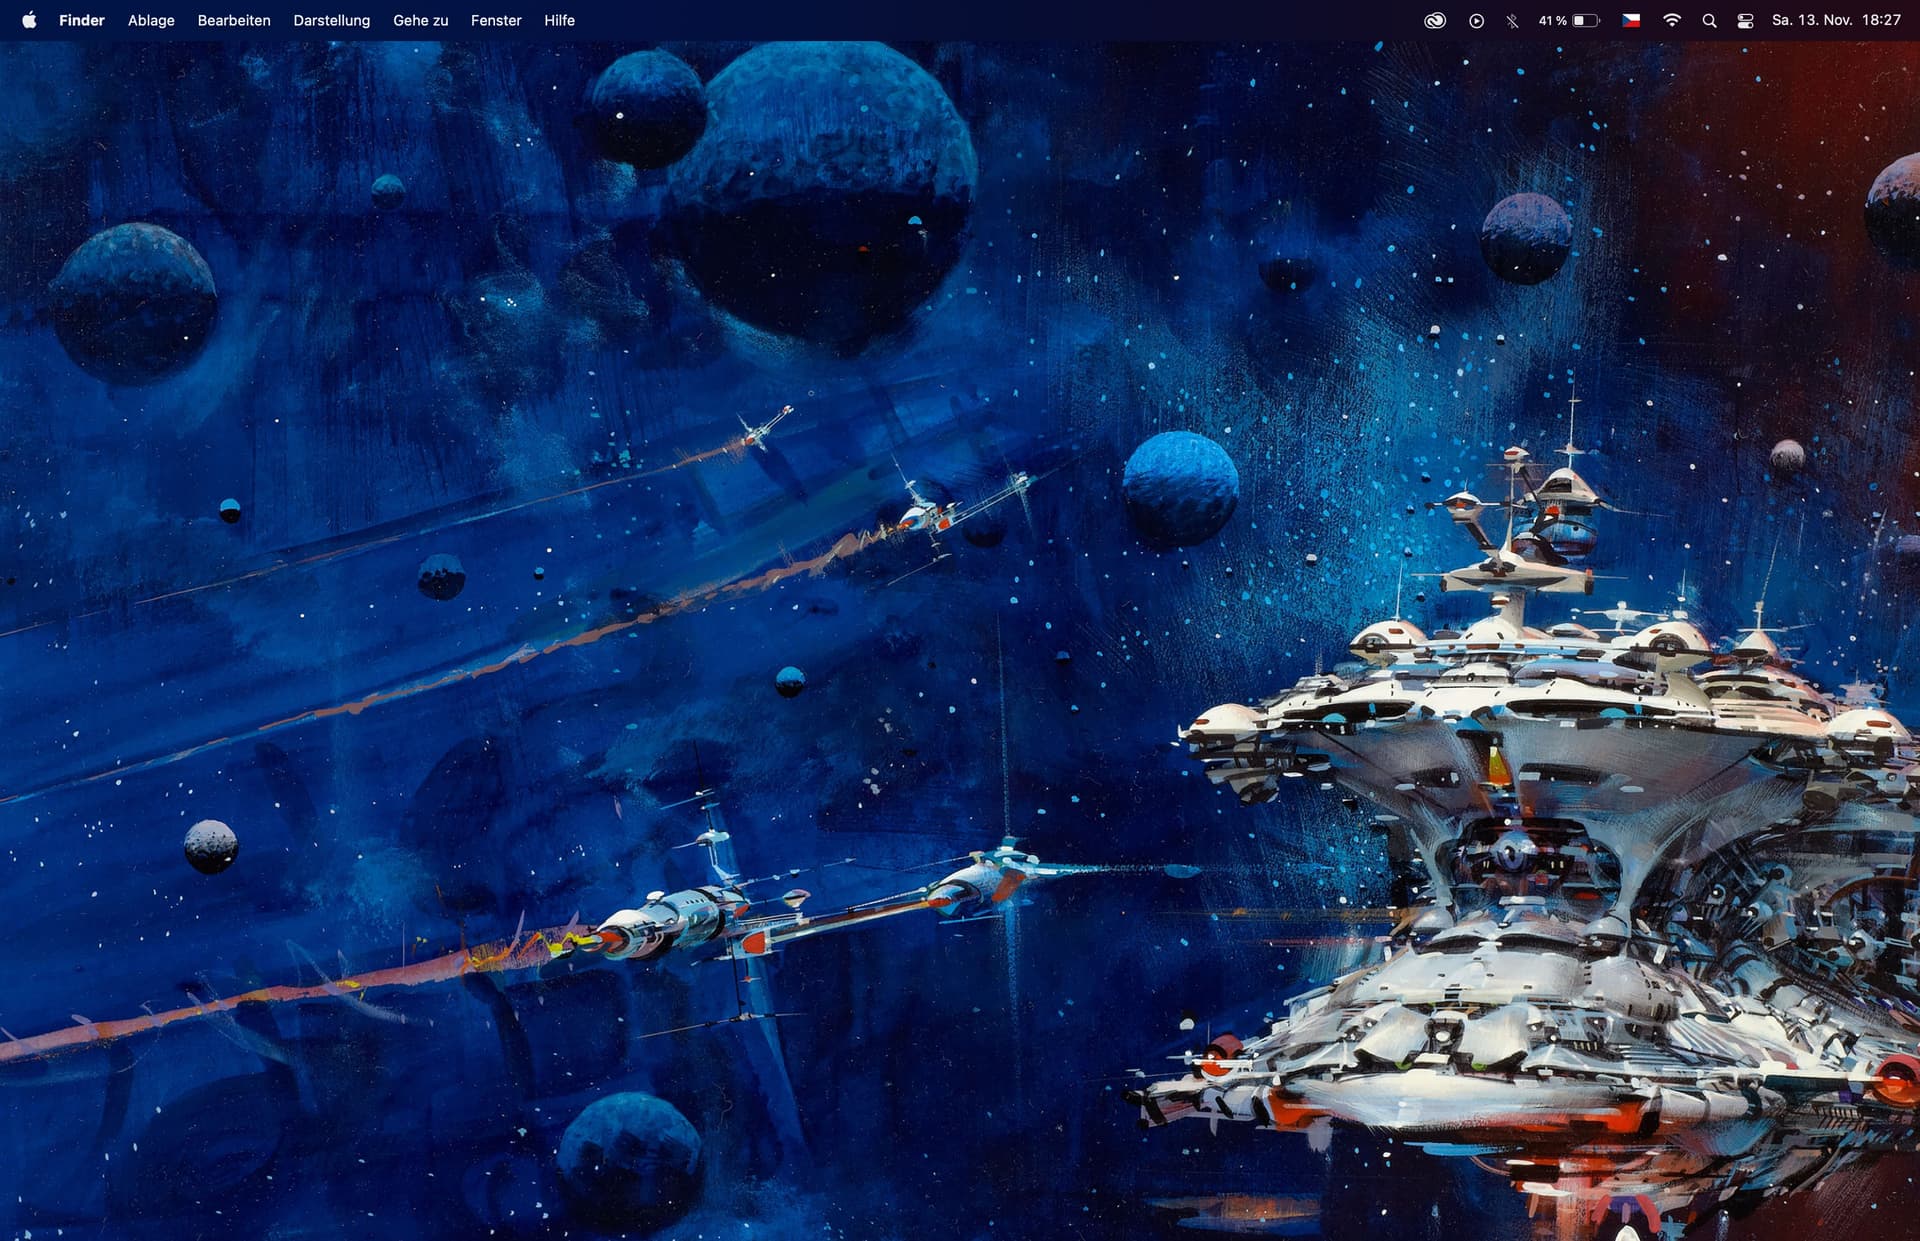The image size is (1920, 1241).
Task: Click the play-circle status icon in menu bar
Action: tap(1476, 20)
